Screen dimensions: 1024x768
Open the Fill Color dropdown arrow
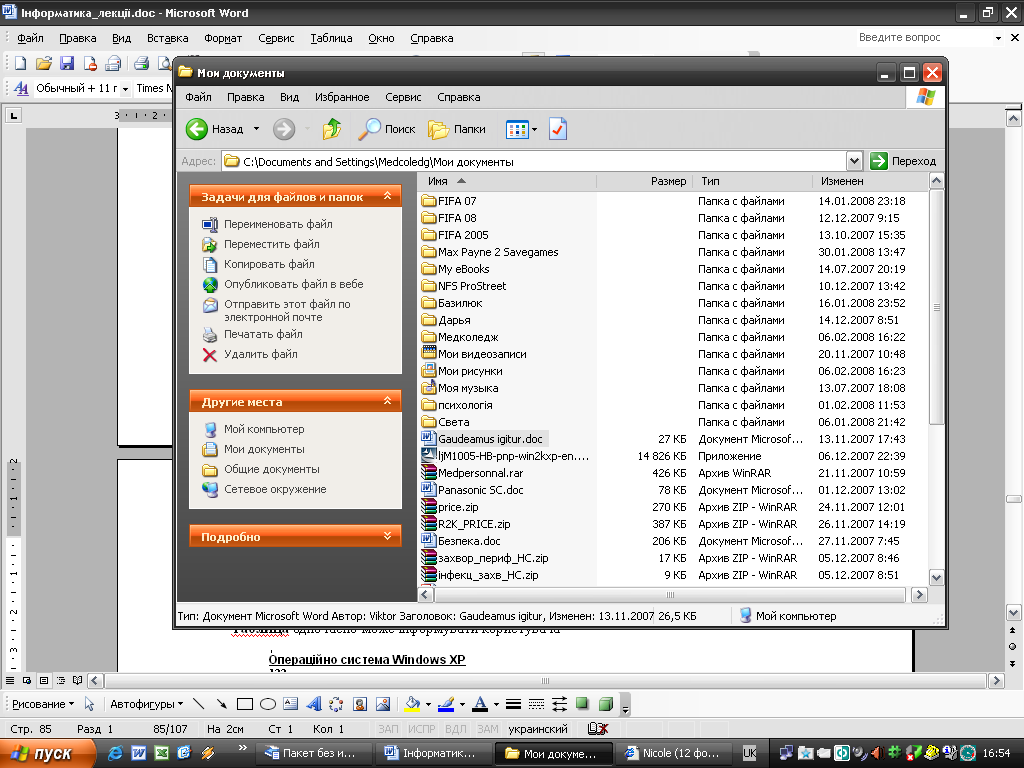coord(428,704)
